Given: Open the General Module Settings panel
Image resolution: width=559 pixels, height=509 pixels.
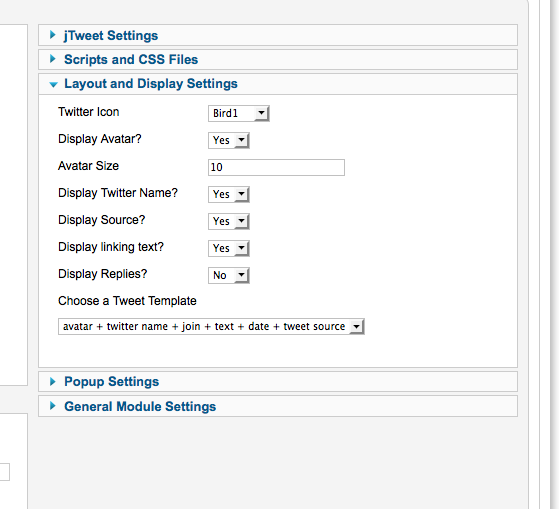Looking at the screenshot, I should click(x=140, y=406).
